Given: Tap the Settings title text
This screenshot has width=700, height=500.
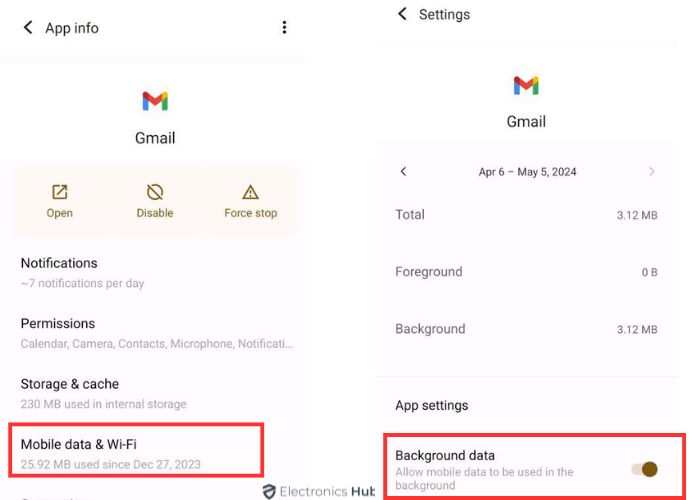Looking at the screenshot, I should pos(444,14).
